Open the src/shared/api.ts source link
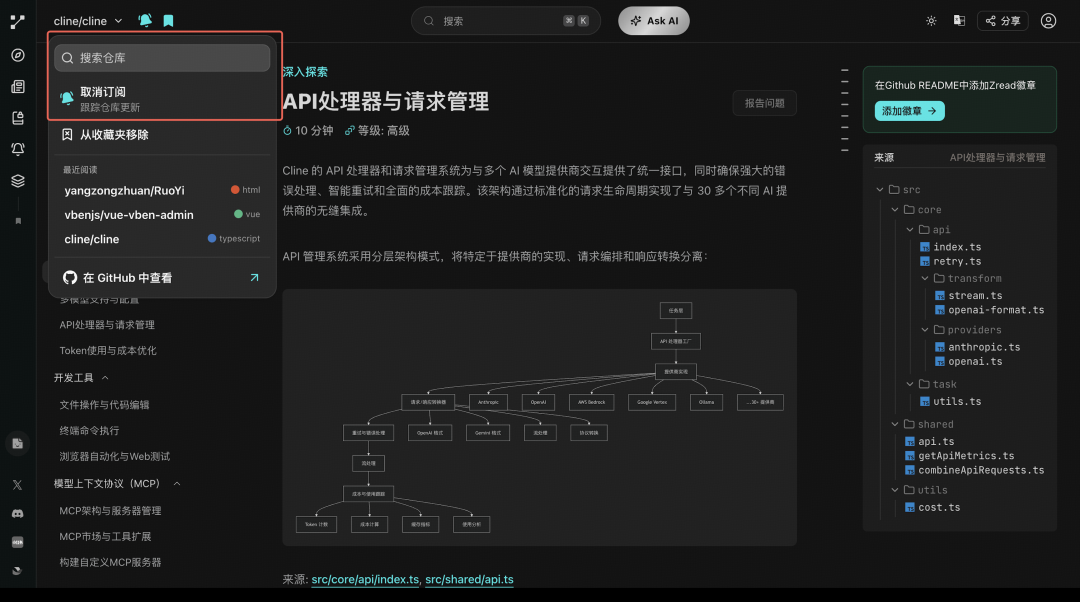1080x602 pixels. point(469,580)
